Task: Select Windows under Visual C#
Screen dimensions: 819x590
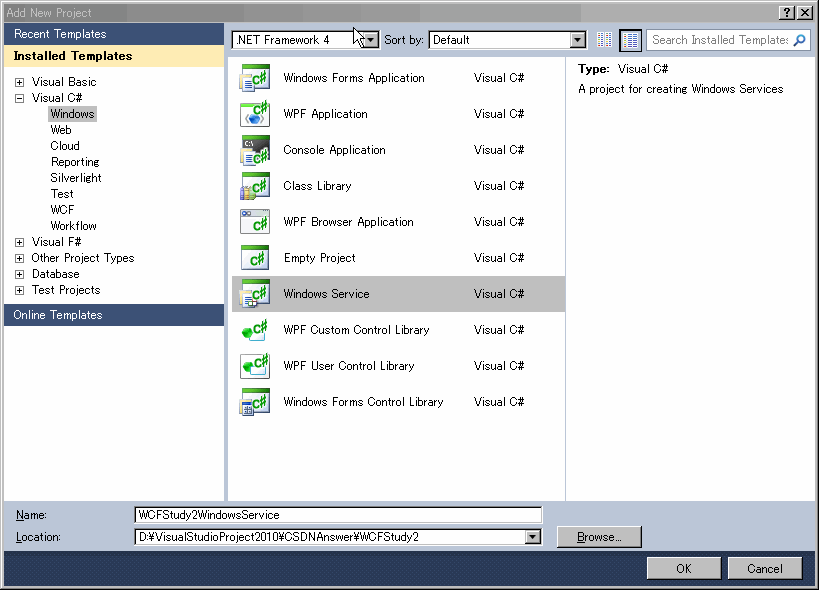Action: click(x=73, y=114)
